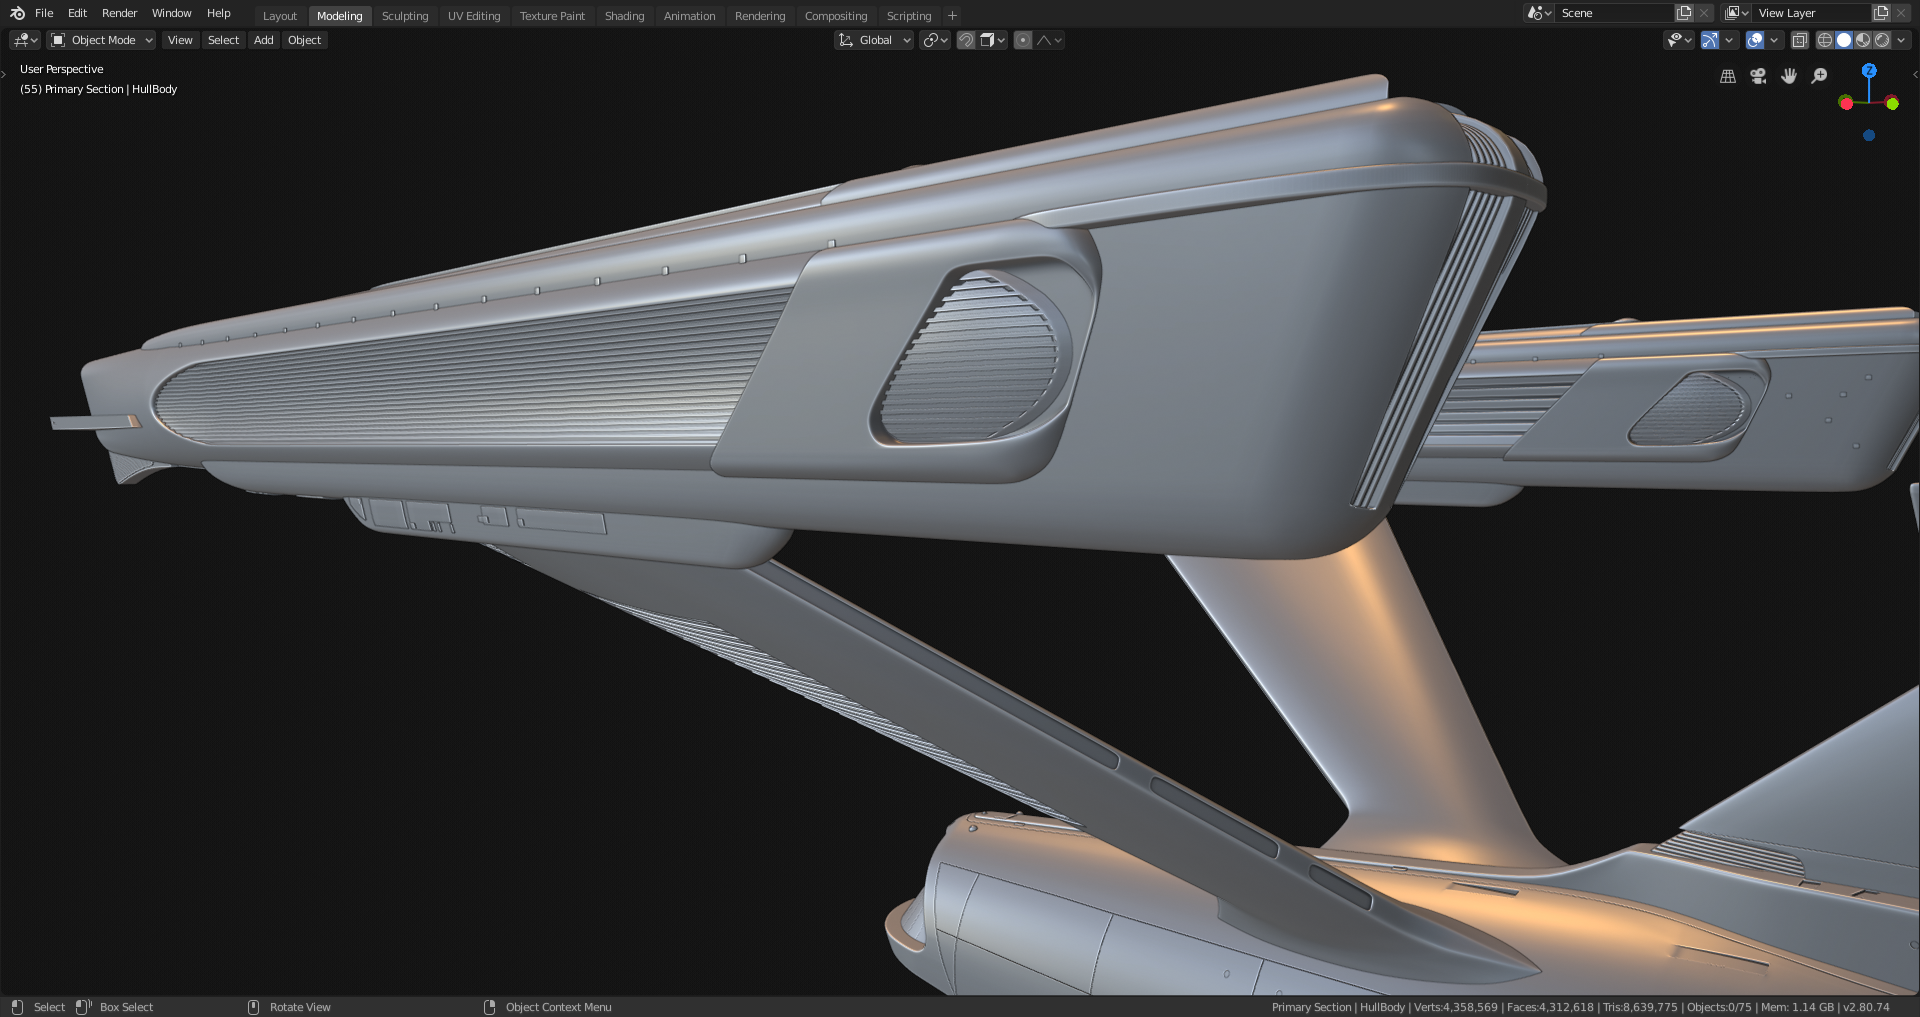Open the viewport Object menu
Viewport: 1920px width, 1017px height.
304,40
